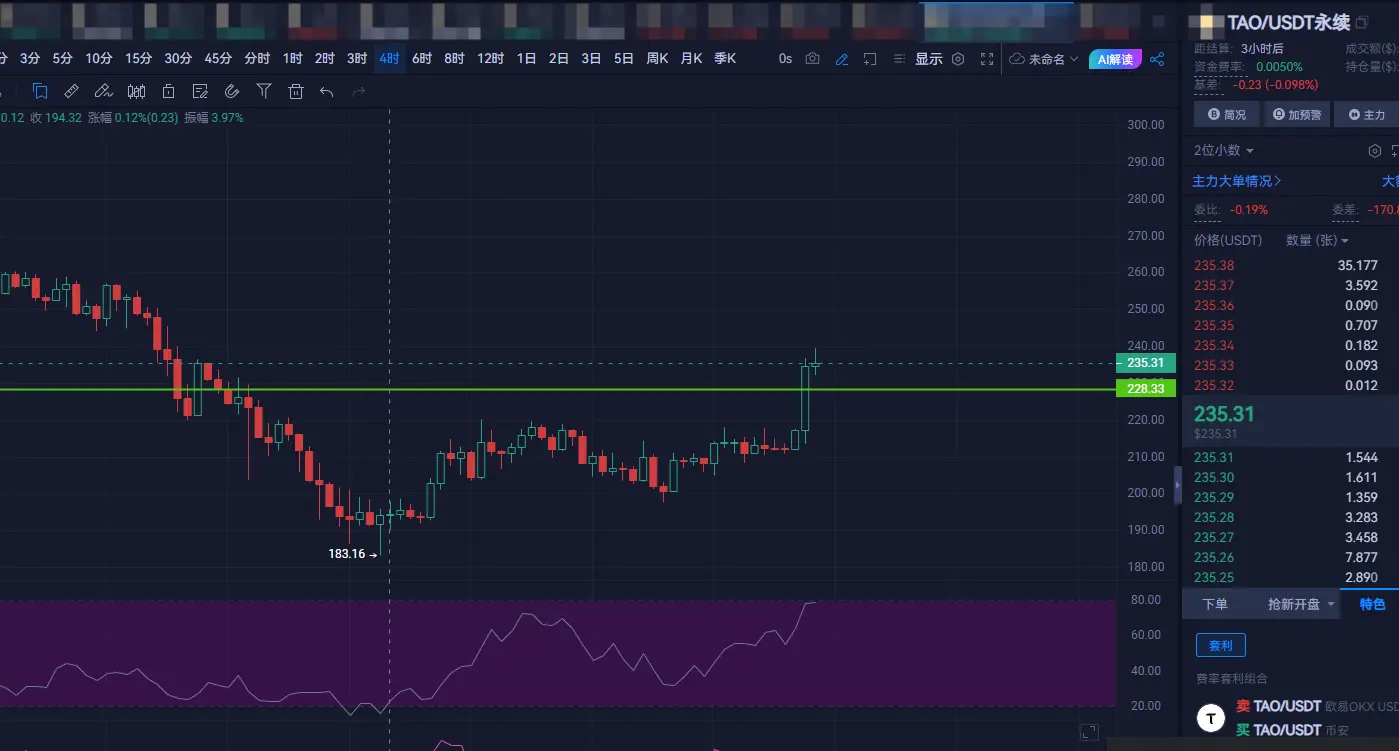Click the 0s refresh timer
The width and height of the screenshot is (1399, 751).
click(x=785, y=59)
